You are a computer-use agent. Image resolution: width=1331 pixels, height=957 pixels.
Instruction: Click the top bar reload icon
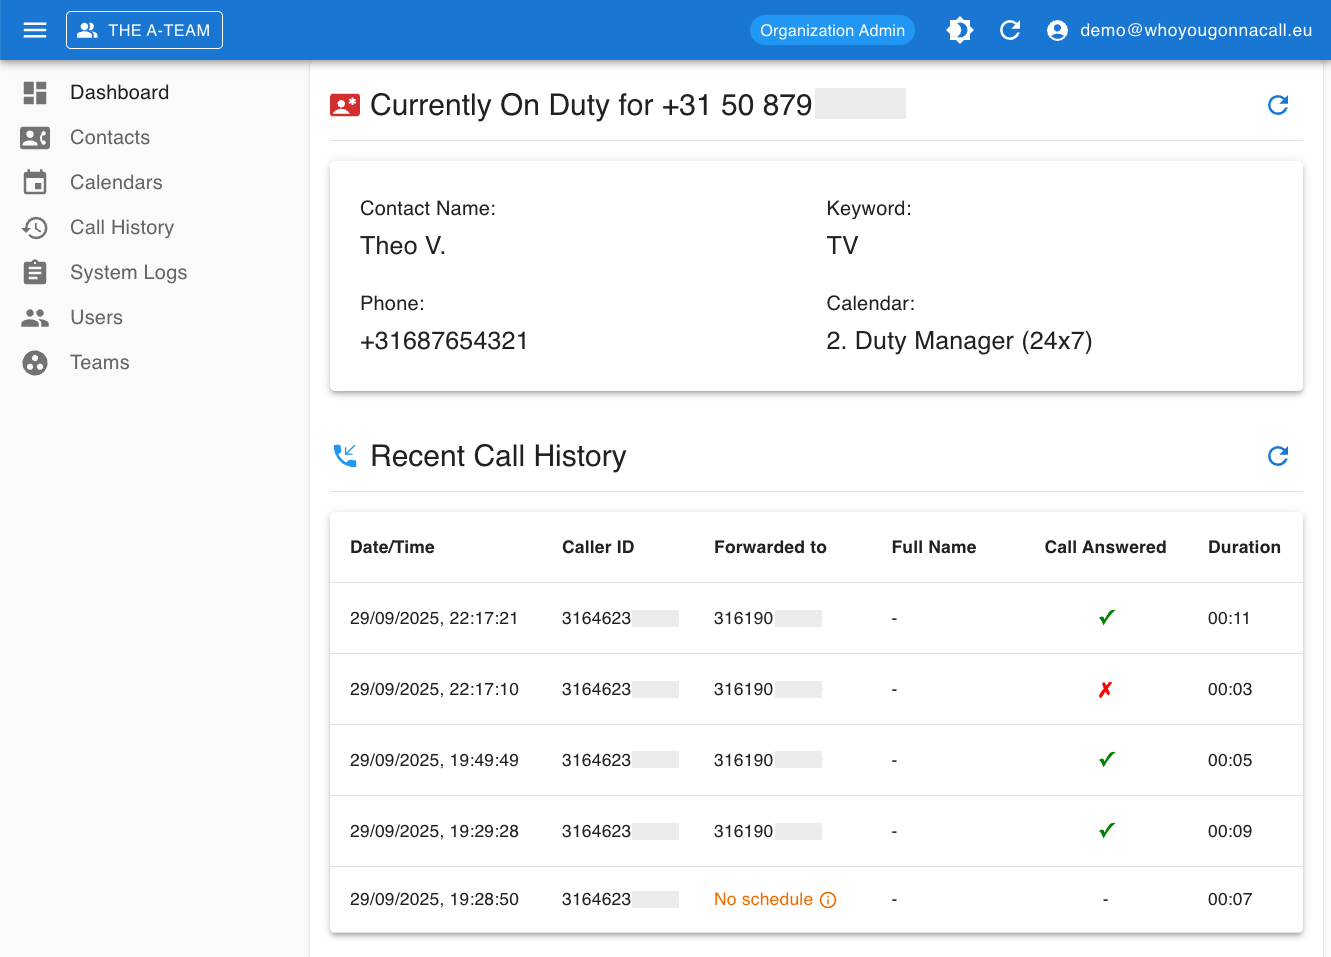1010,30
